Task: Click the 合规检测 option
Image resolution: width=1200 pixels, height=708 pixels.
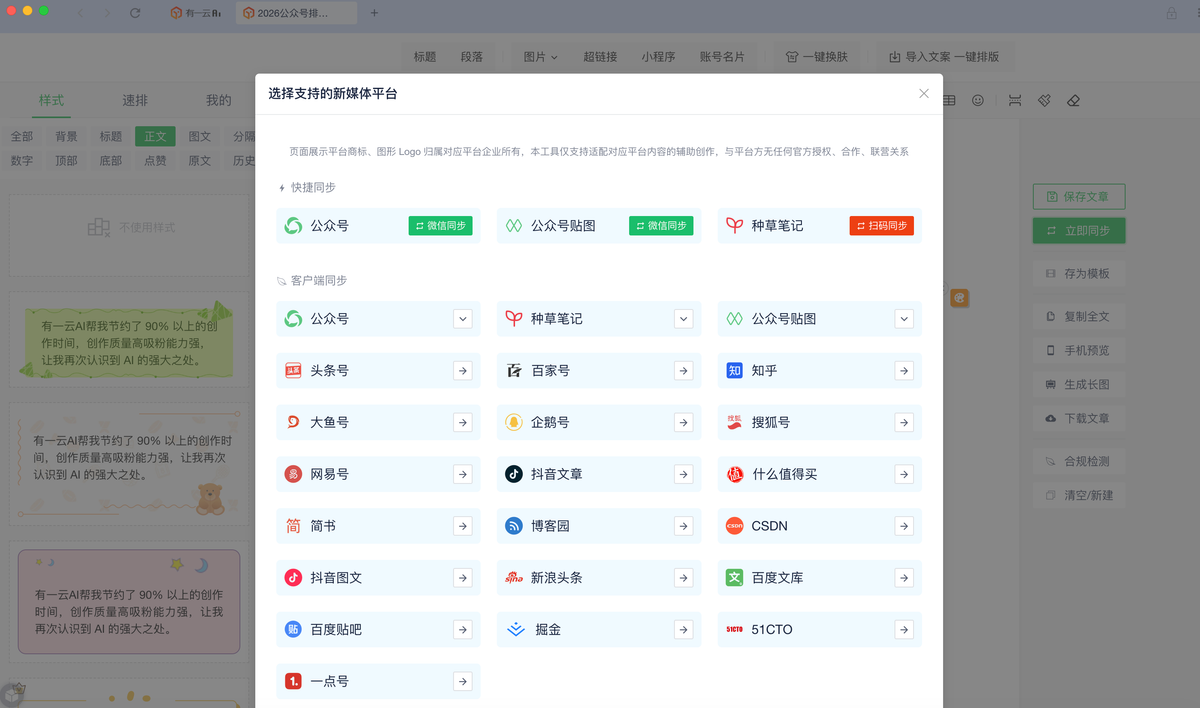Action: pyautogui.click(x=1078, y=461)
